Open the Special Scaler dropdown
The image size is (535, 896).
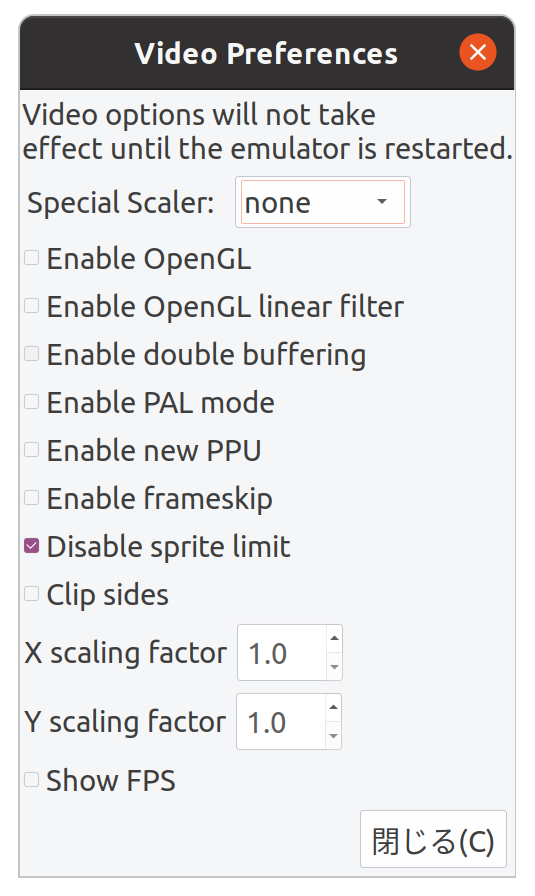coord(322,202)
